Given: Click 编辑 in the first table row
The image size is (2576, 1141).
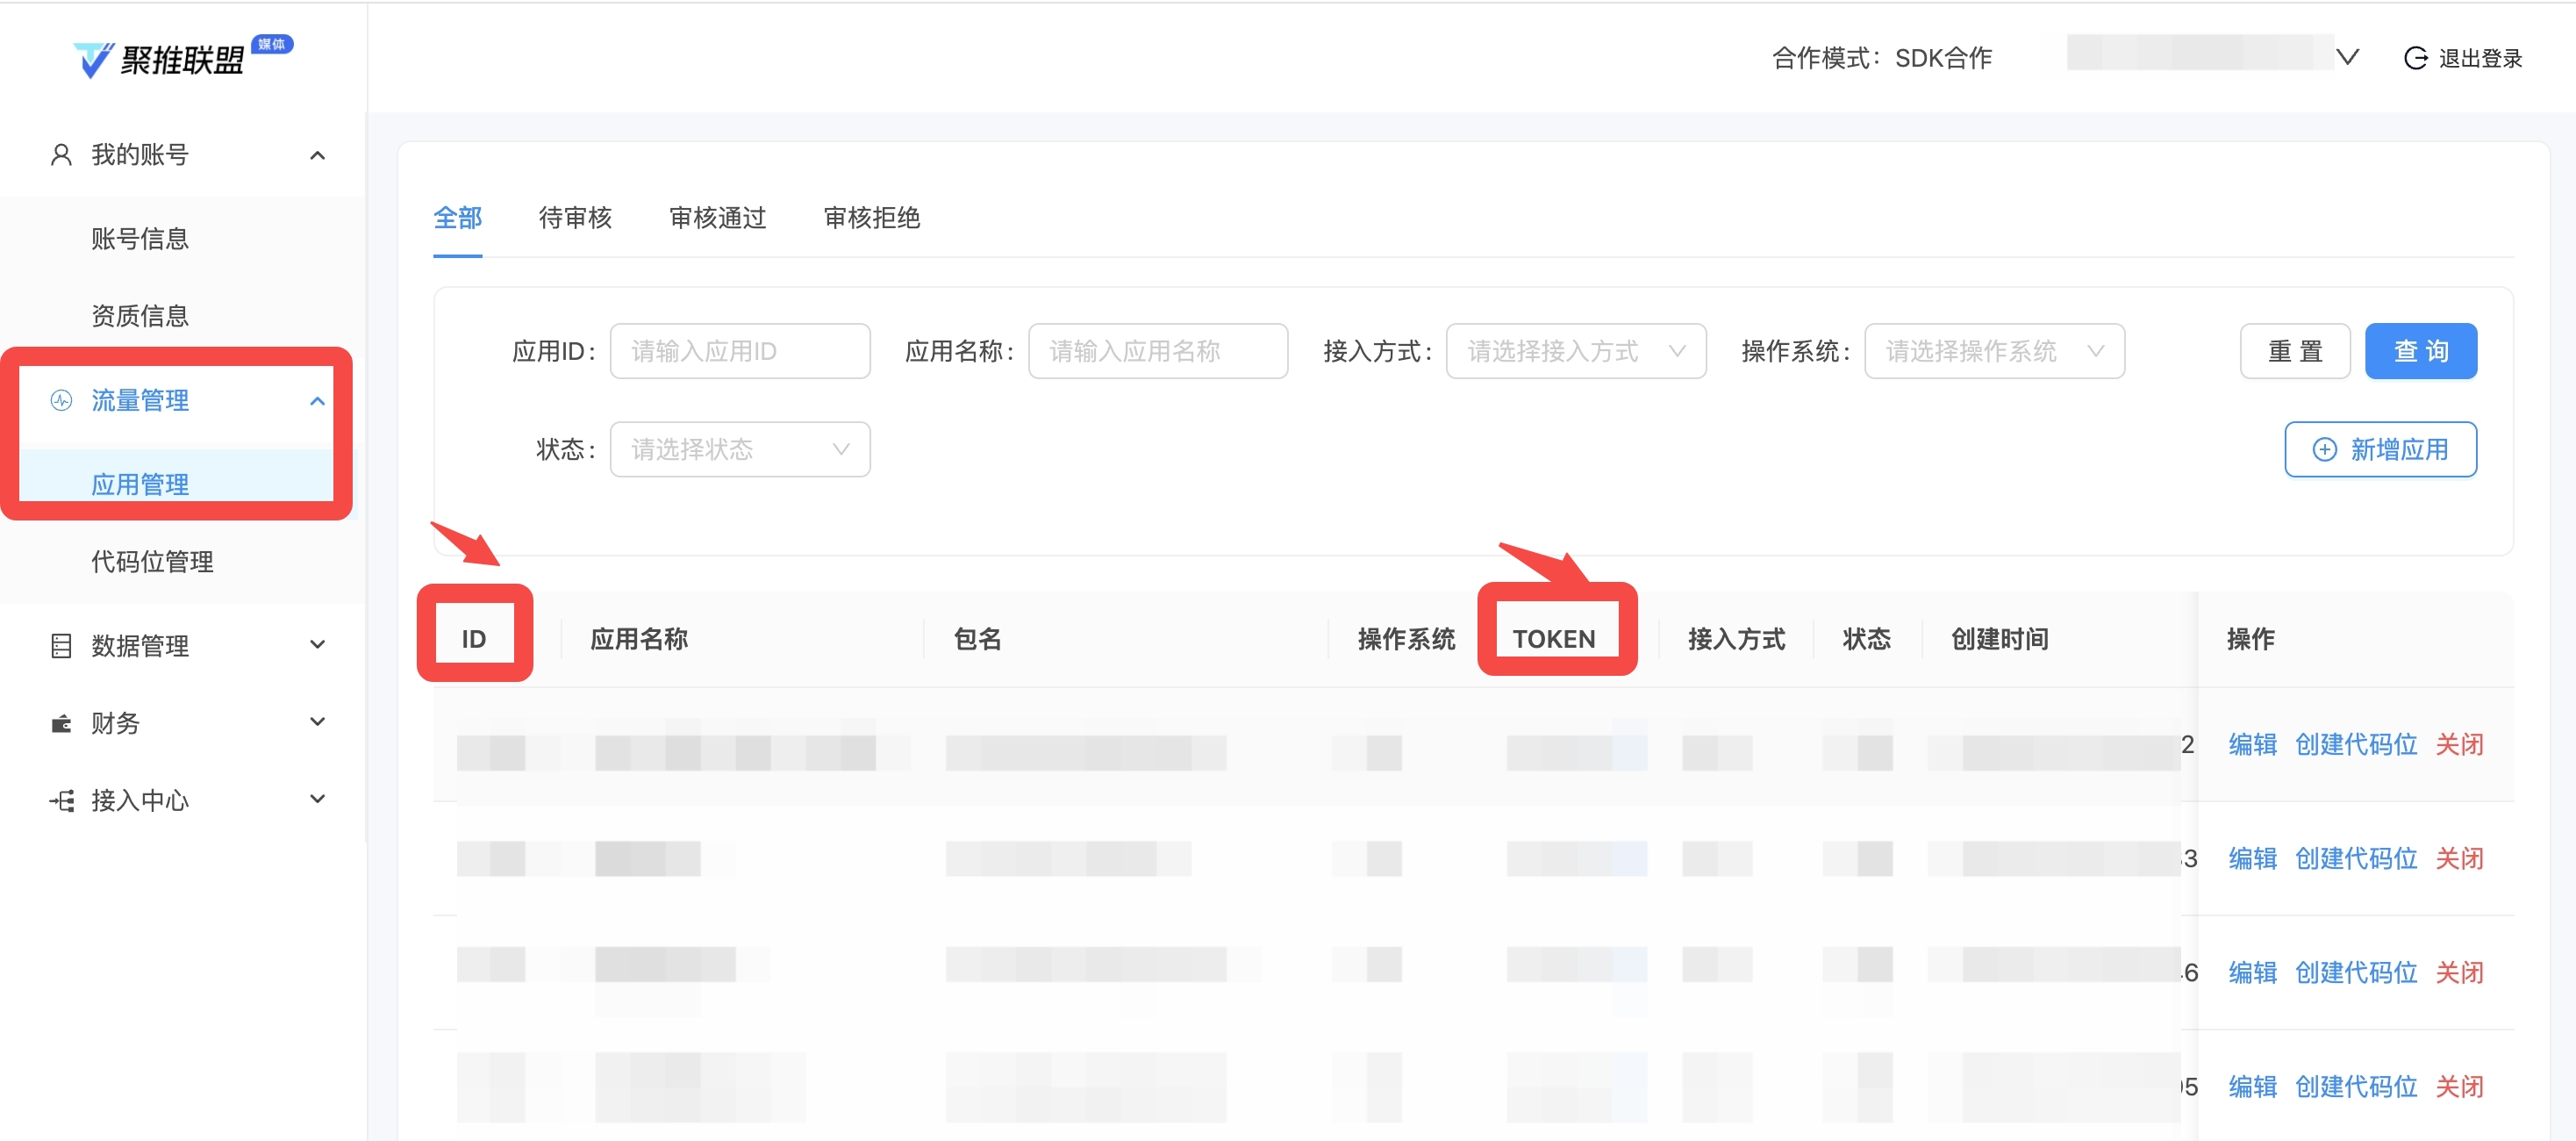Looking at the screenshot, I should [x=2252, y=744].
